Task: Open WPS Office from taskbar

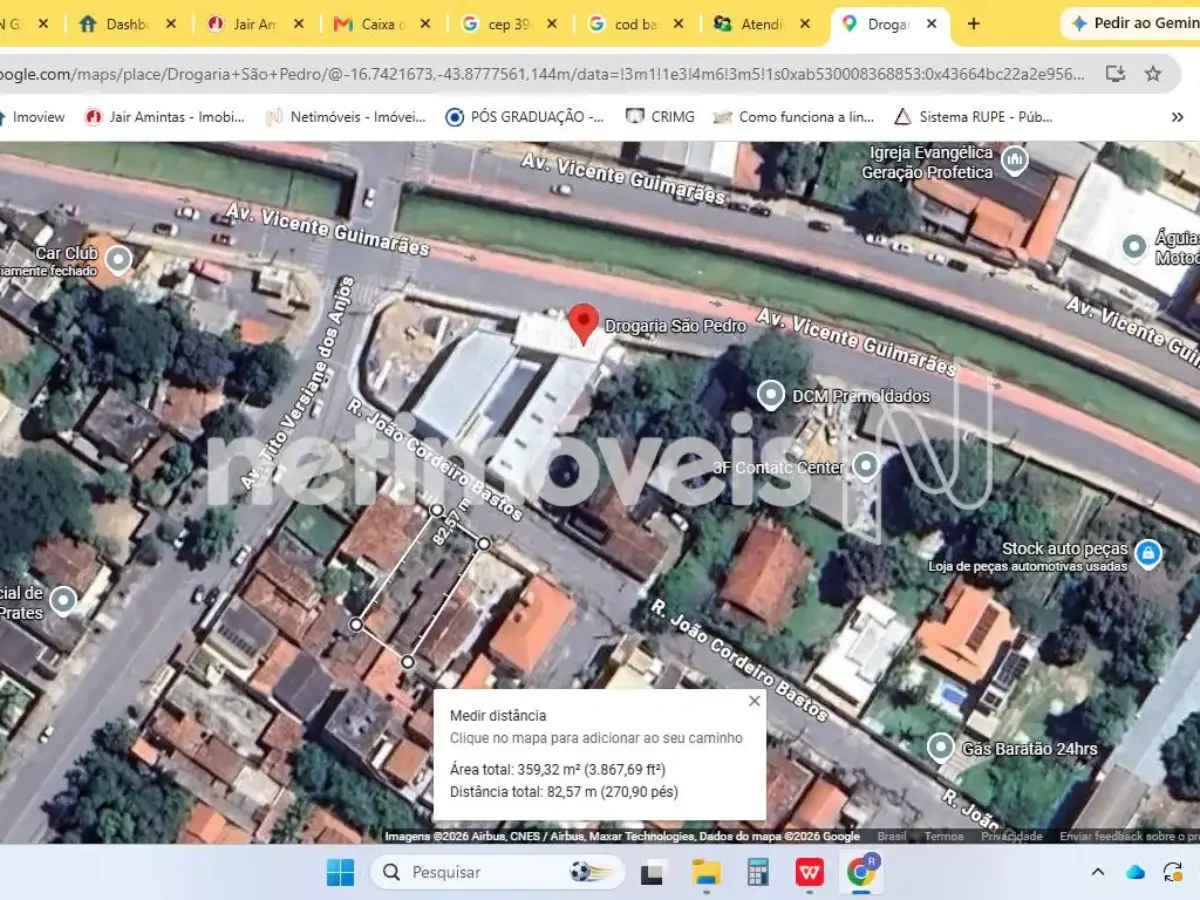Action: (x=810, y=872)
